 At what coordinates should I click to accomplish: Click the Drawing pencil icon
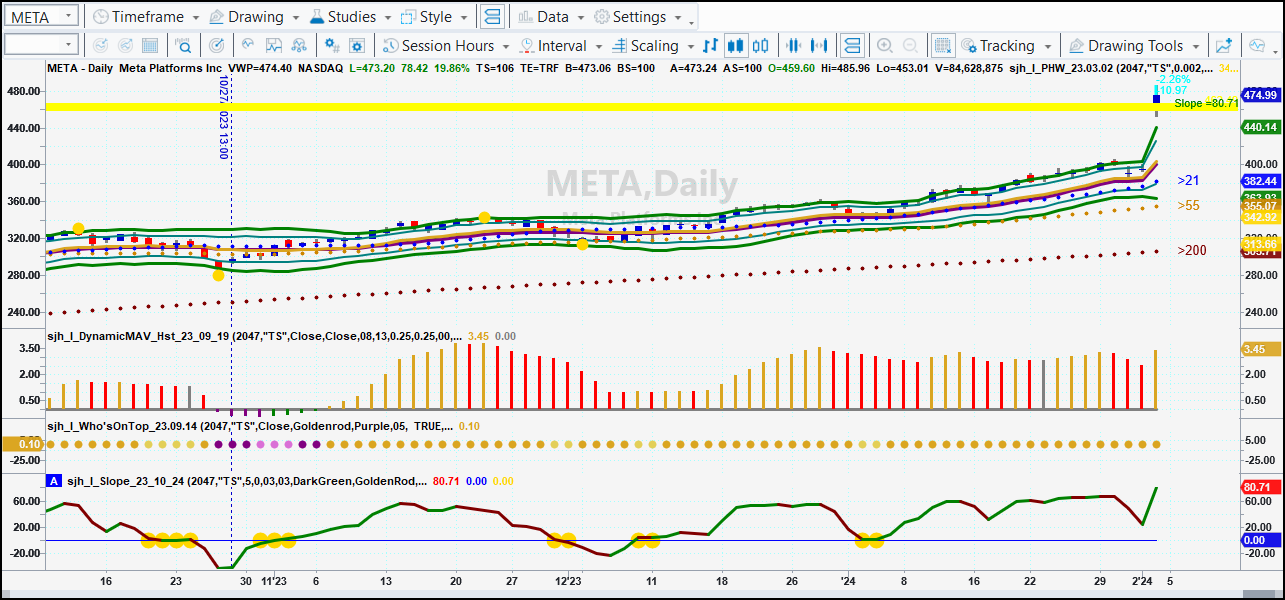point(215,17)
